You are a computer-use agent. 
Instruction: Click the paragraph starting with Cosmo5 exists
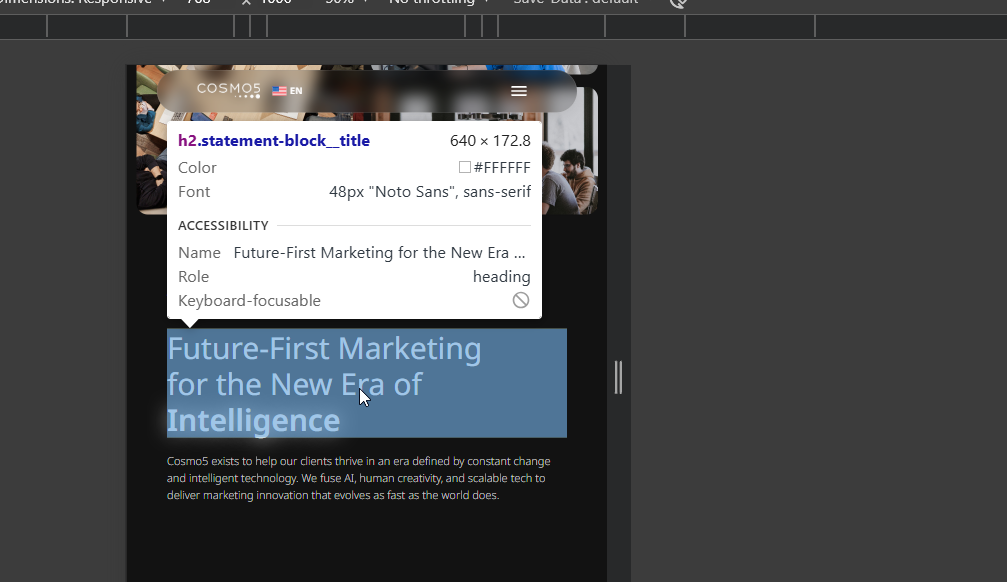tap(358, 478)
